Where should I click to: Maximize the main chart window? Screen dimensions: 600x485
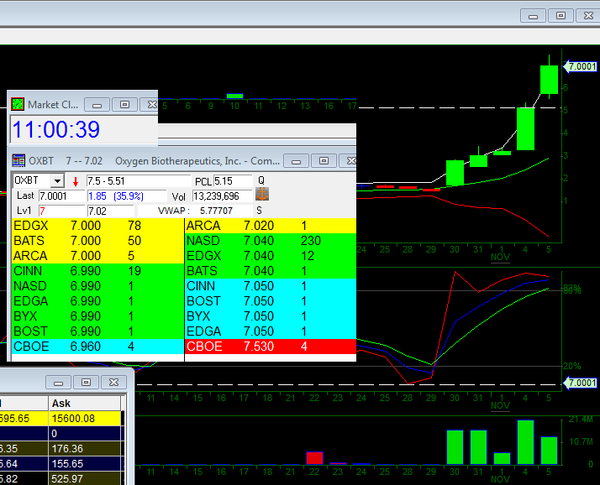point(561,15)
